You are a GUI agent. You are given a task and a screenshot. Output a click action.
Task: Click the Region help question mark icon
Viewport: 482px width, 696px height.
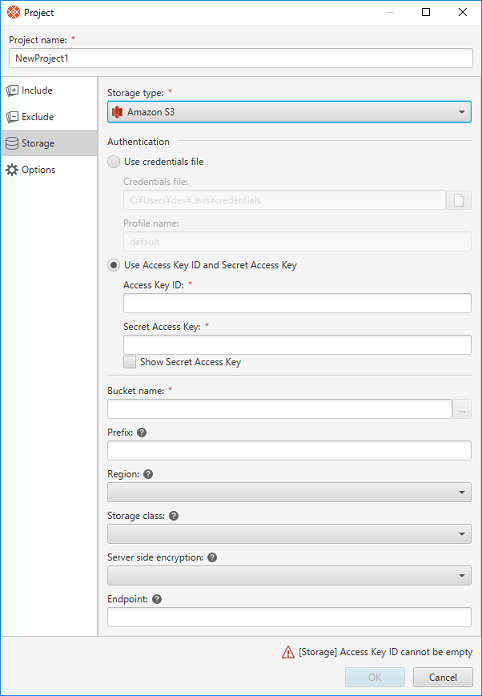pyautogui.click(x=148, y=474)
